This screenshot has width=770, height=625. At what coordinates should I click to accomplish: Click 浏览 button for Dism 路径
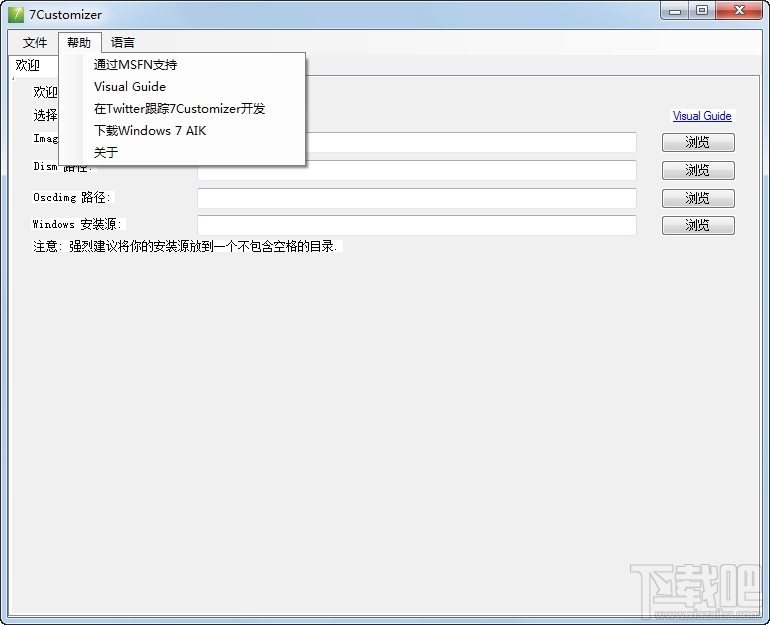pyautogui.click(x=698, y=170)
